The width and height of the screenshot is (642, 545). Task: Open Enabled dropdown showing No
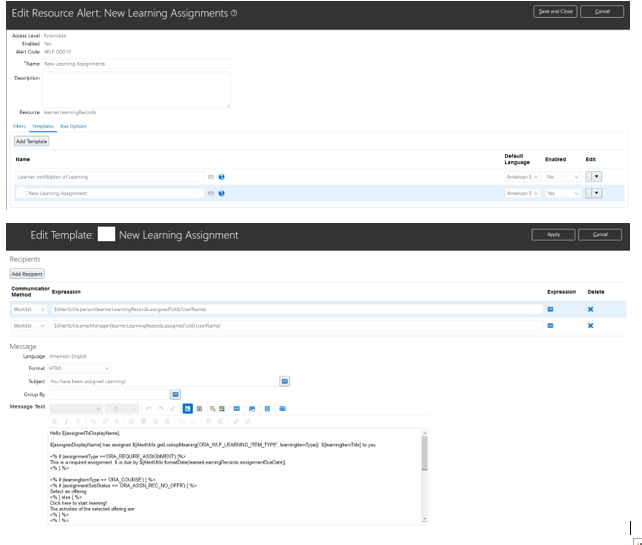(x=563, y=177)
